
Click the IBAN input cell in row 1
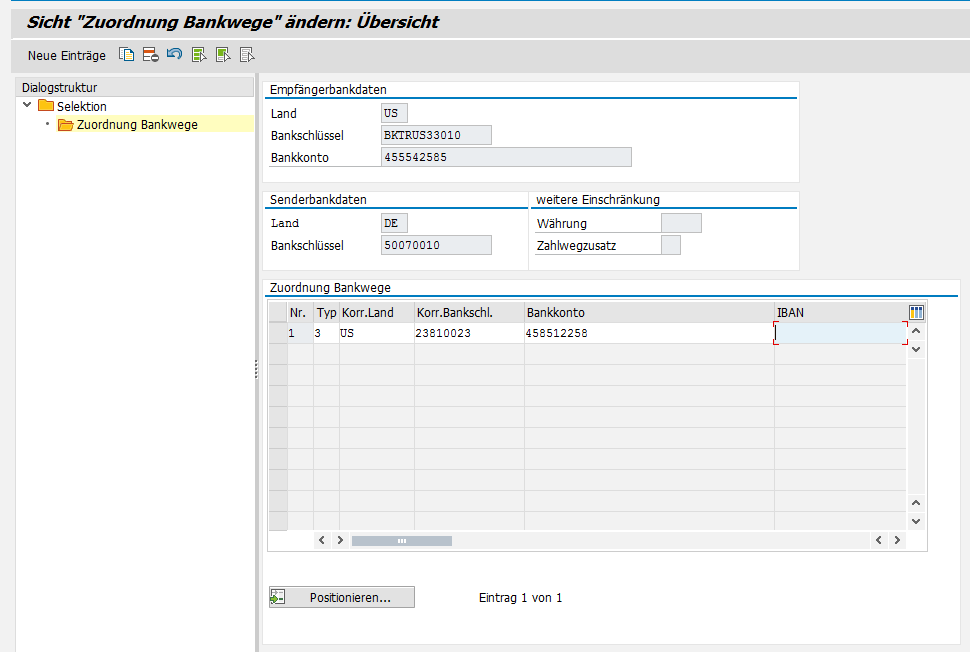tap(840, 333)
